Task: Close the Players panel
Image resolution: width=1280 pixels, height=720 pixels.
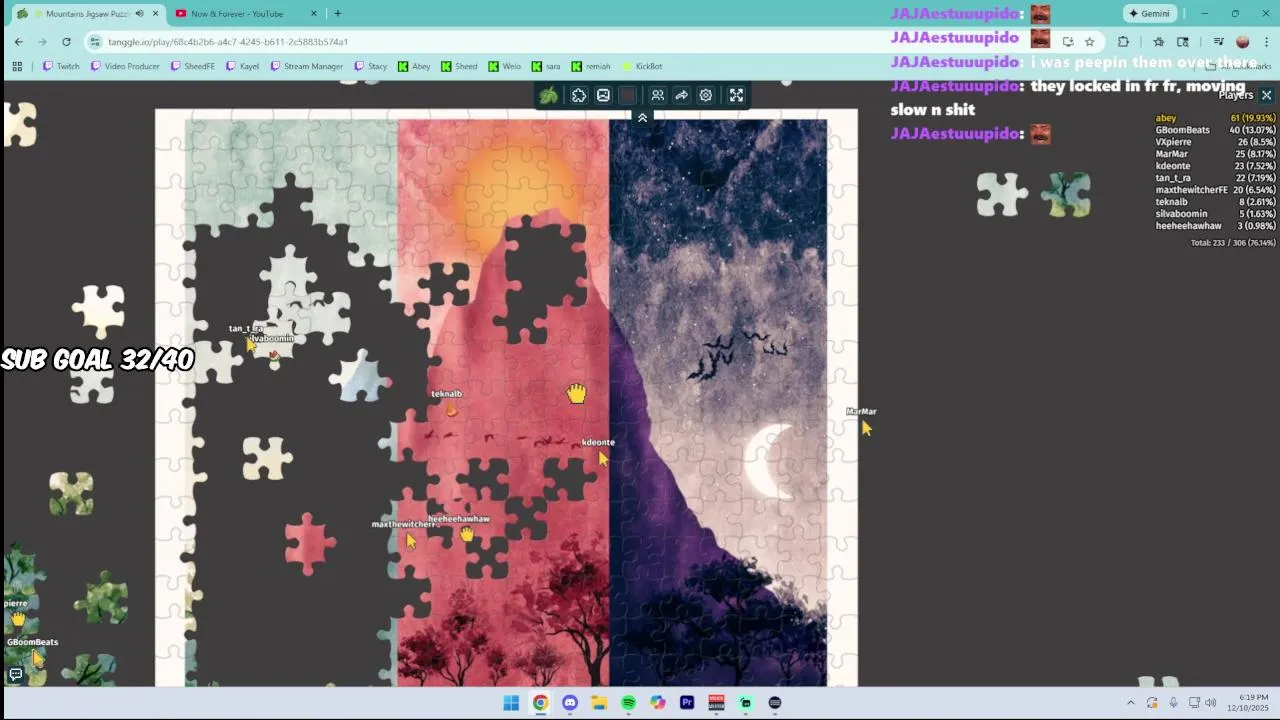Action: click(x=1266, y=95)
